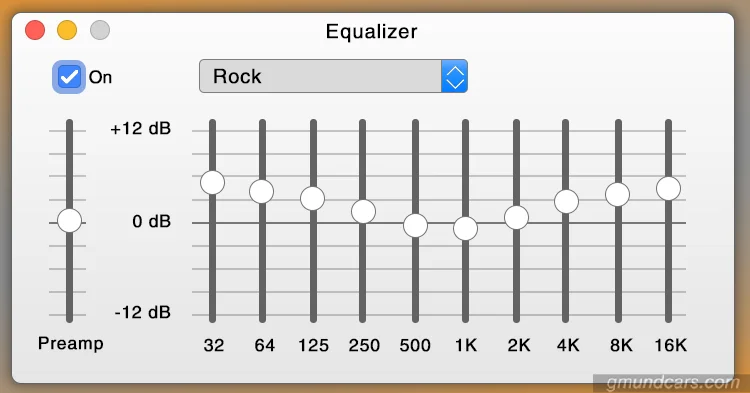Click the '125' frequency label
Screen dimensions: 750x393
(x=313, y=345)
